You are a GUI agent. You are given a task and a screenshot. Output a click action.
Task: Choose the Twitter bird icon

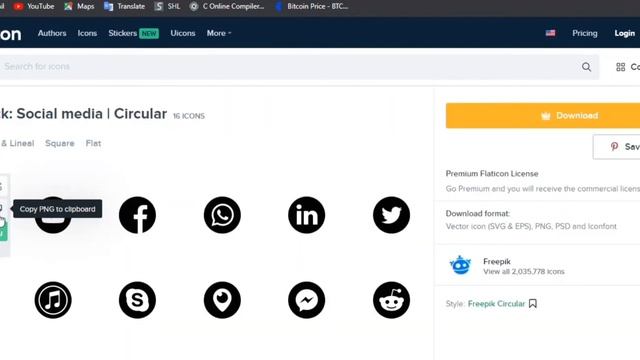391,215
